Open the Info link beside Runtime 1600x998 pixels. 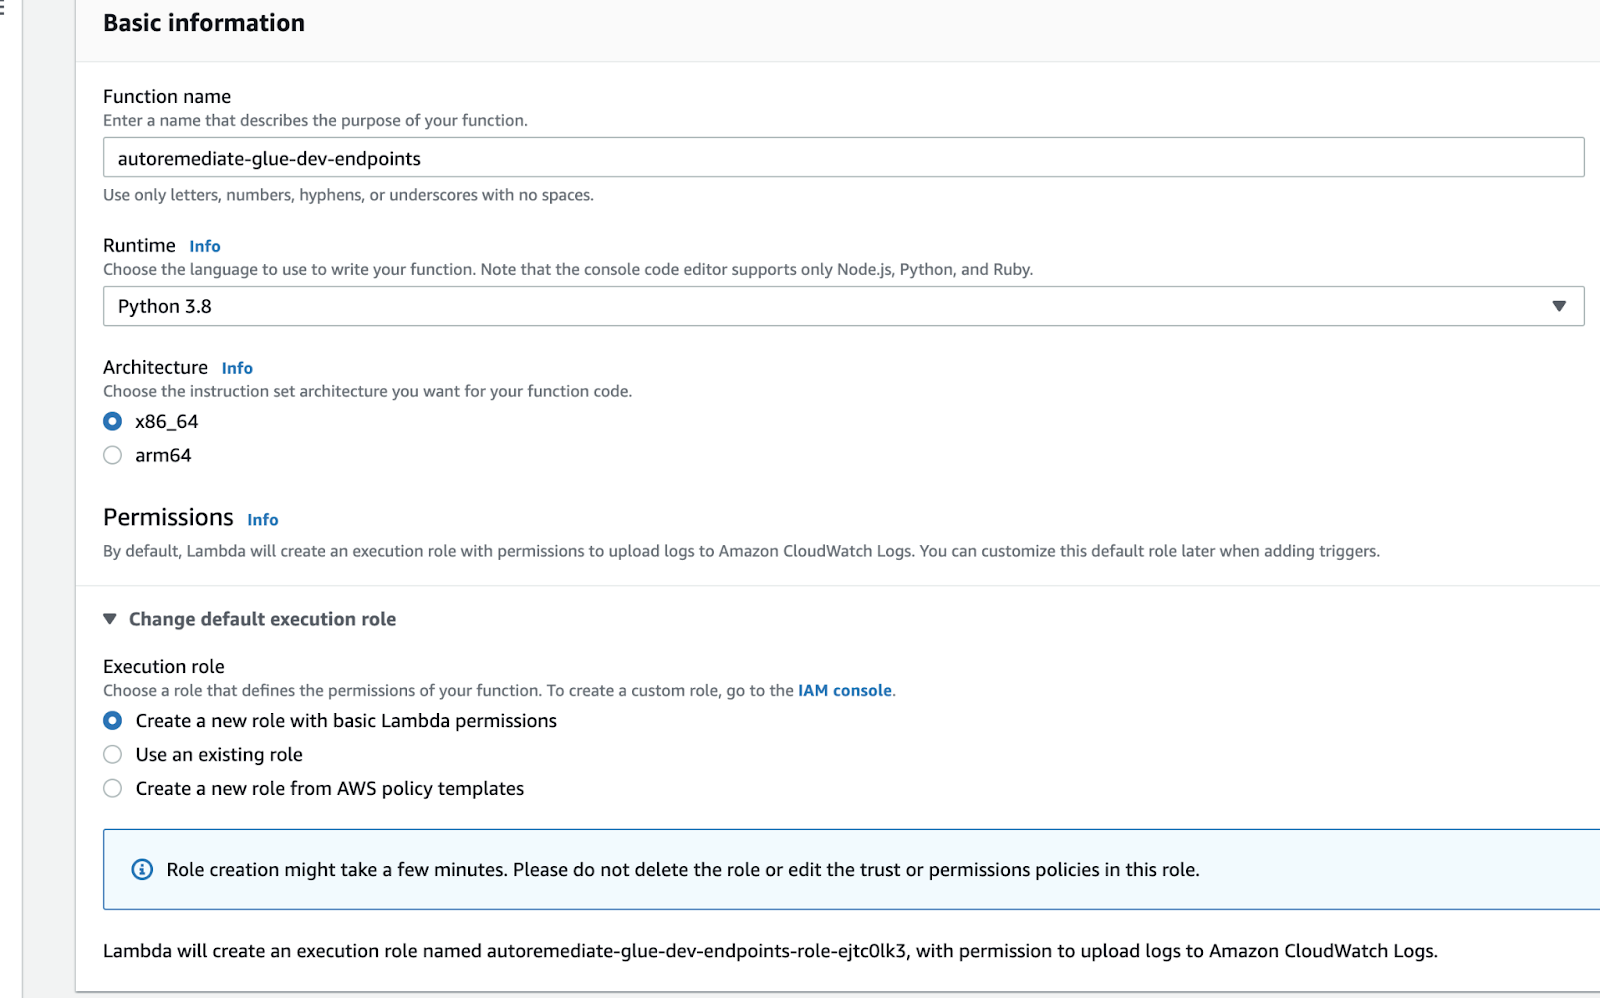pos(204,246)
